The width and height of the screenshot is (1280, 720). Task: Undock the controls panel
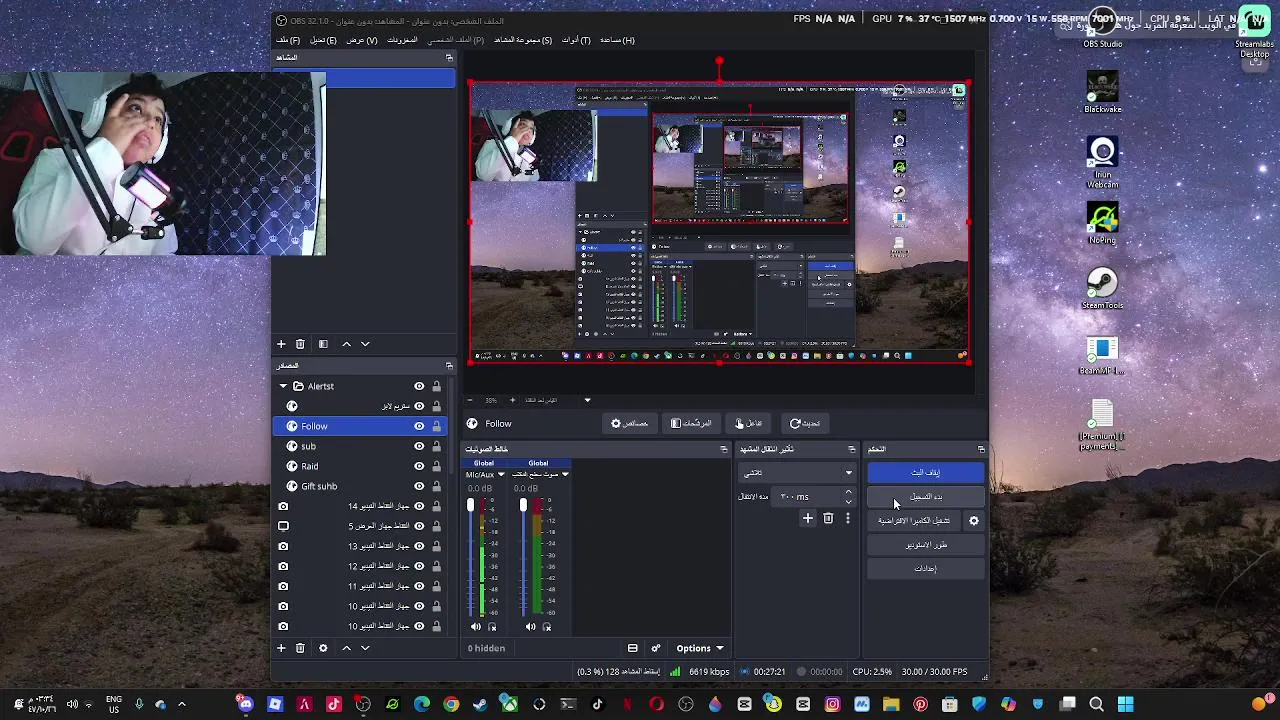tap(981, 449)
